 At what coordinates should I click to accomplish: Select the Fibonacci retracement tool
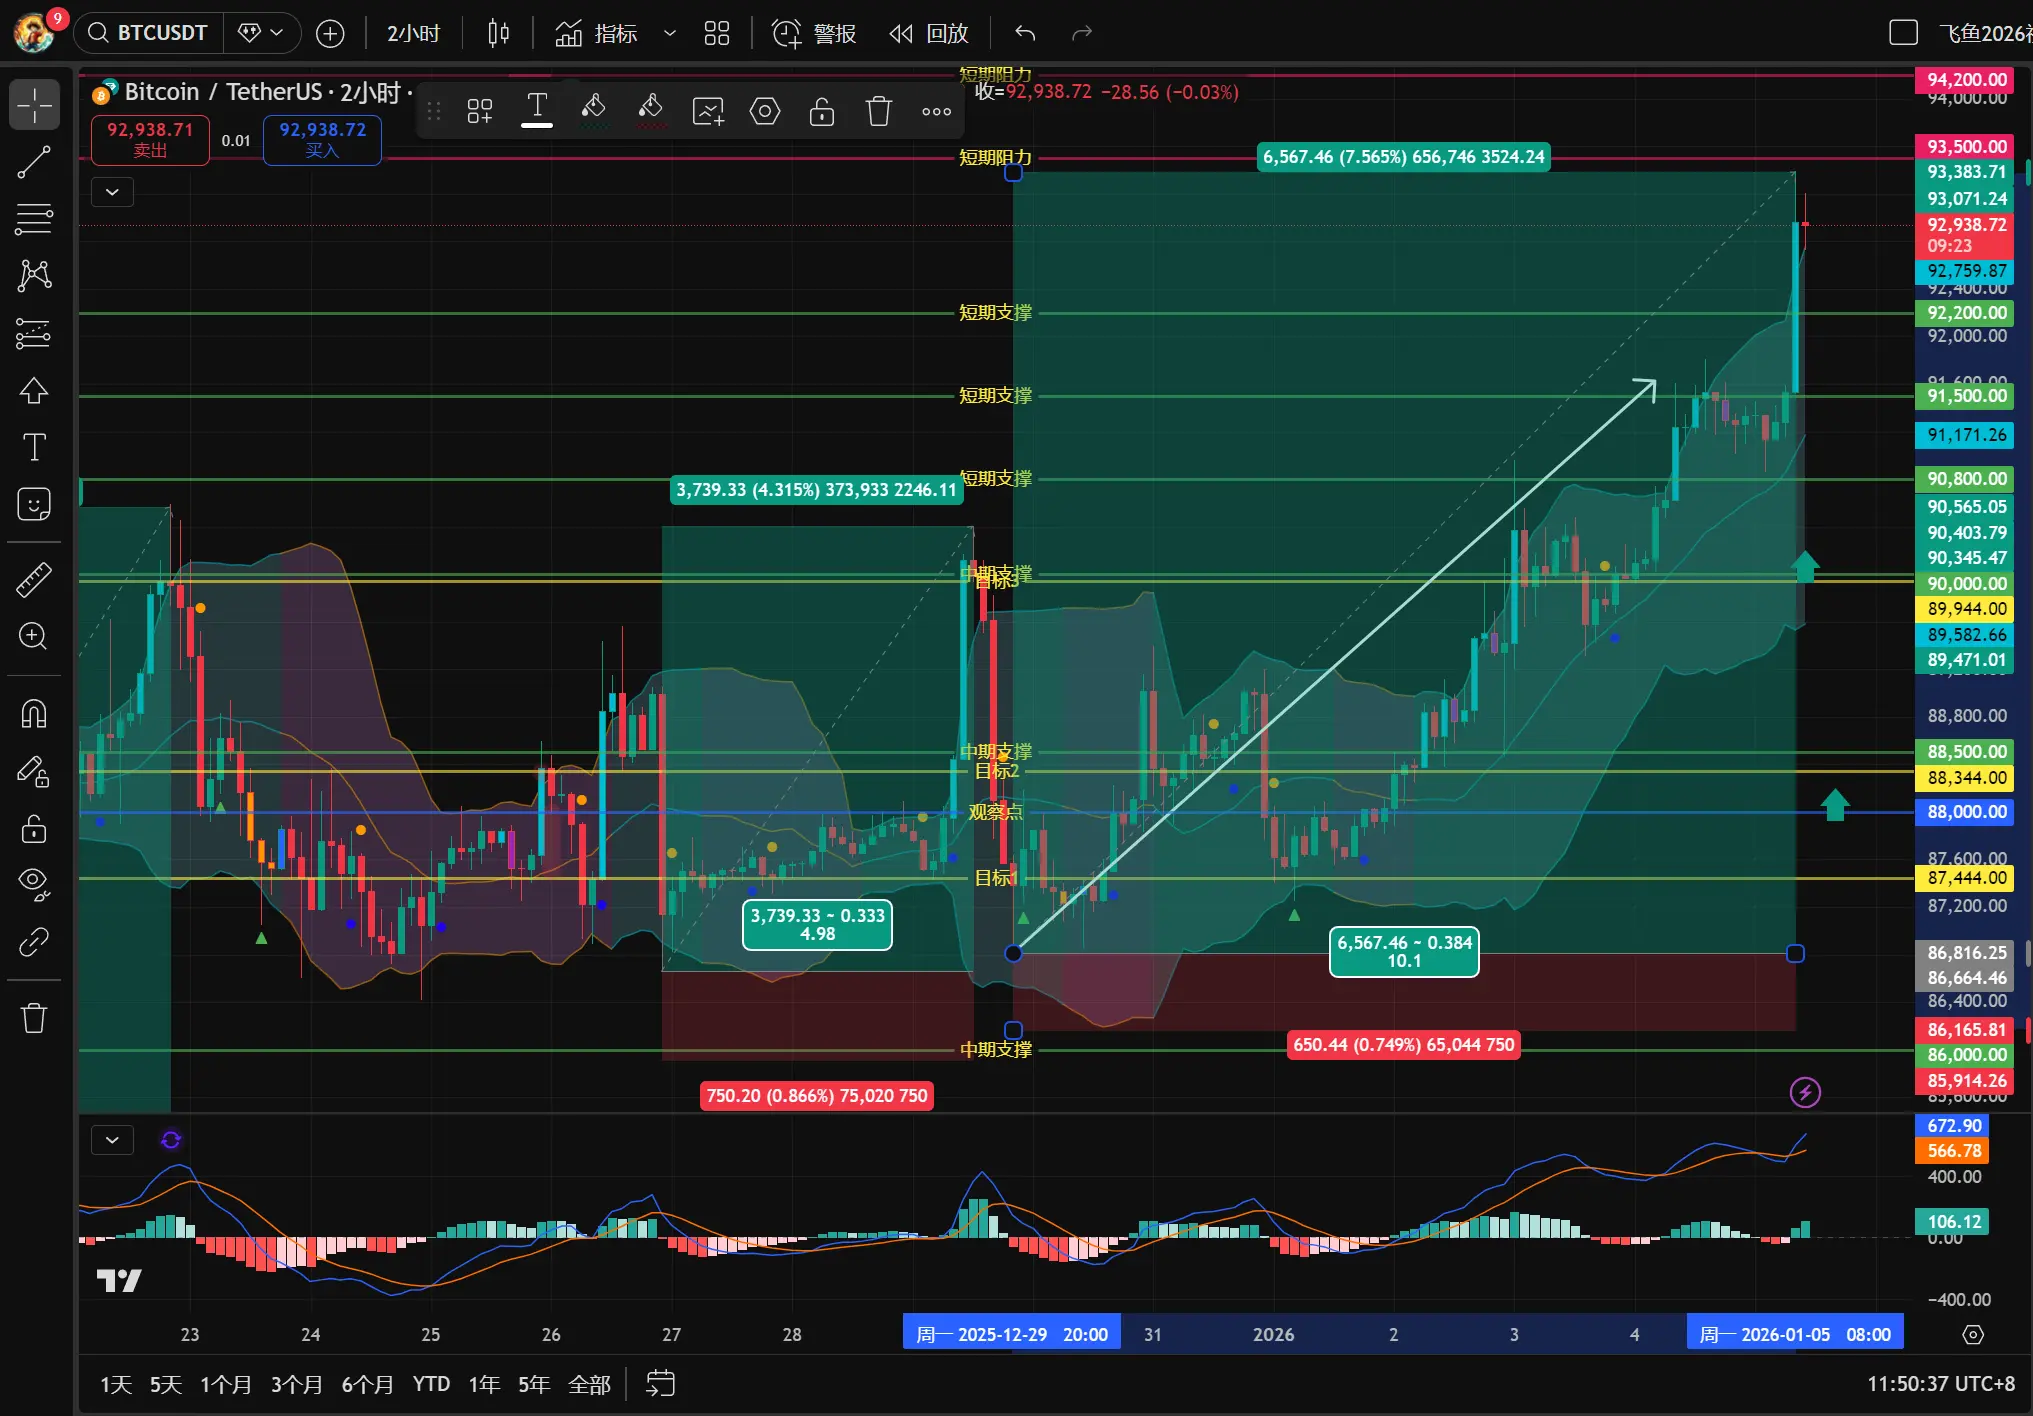(34, 219)
